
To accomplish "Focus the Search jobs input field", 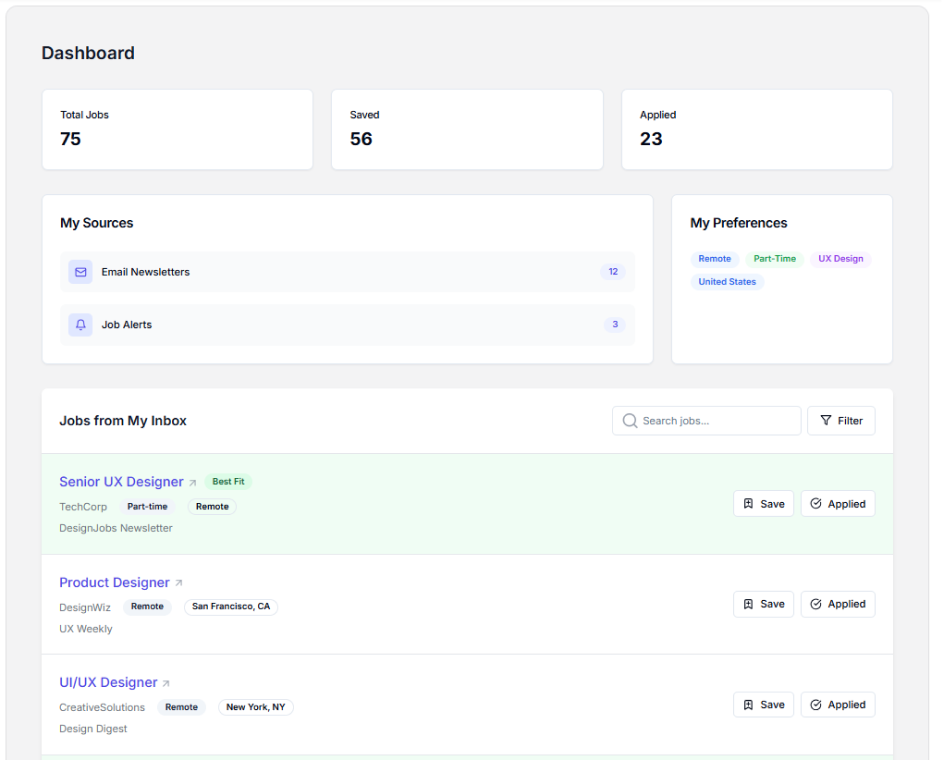I will point(706,421).
